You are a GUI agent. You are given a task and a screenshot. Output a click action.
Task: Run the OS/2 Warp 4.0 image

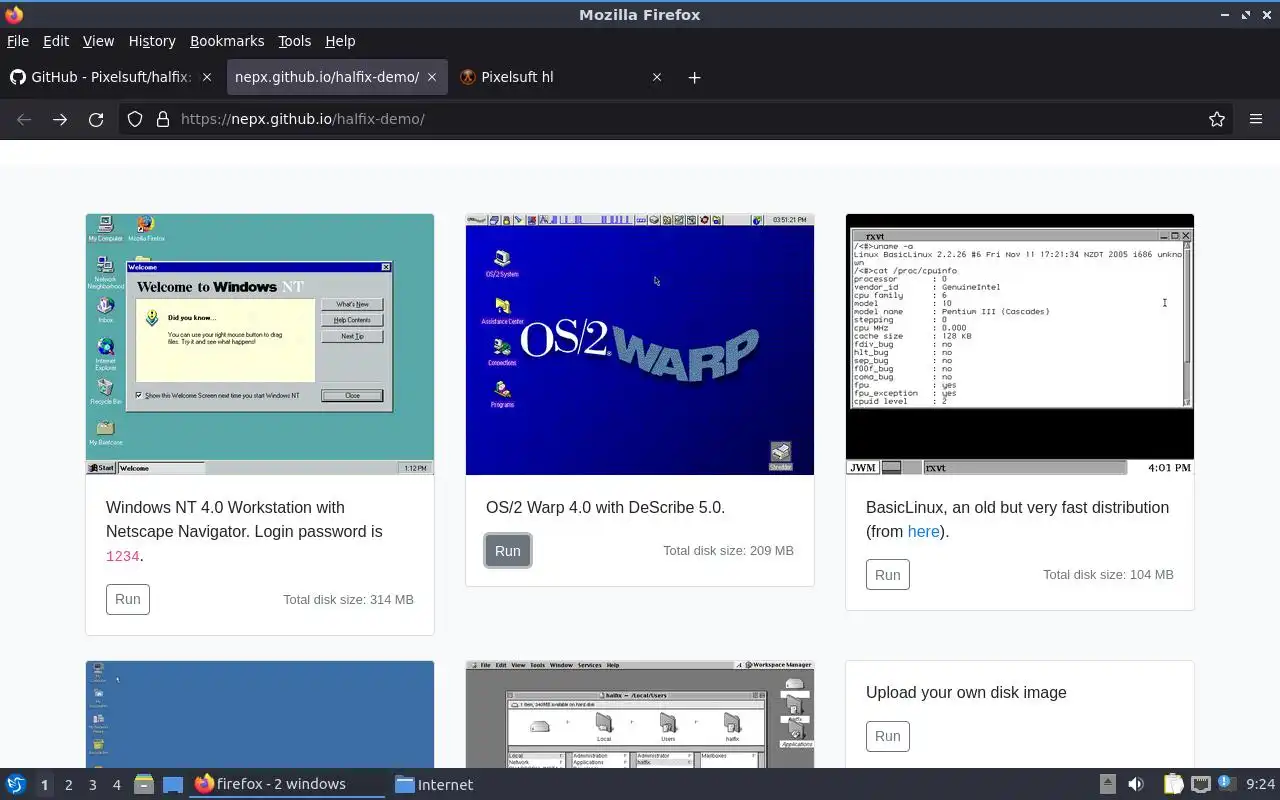(x=508, y=551)
